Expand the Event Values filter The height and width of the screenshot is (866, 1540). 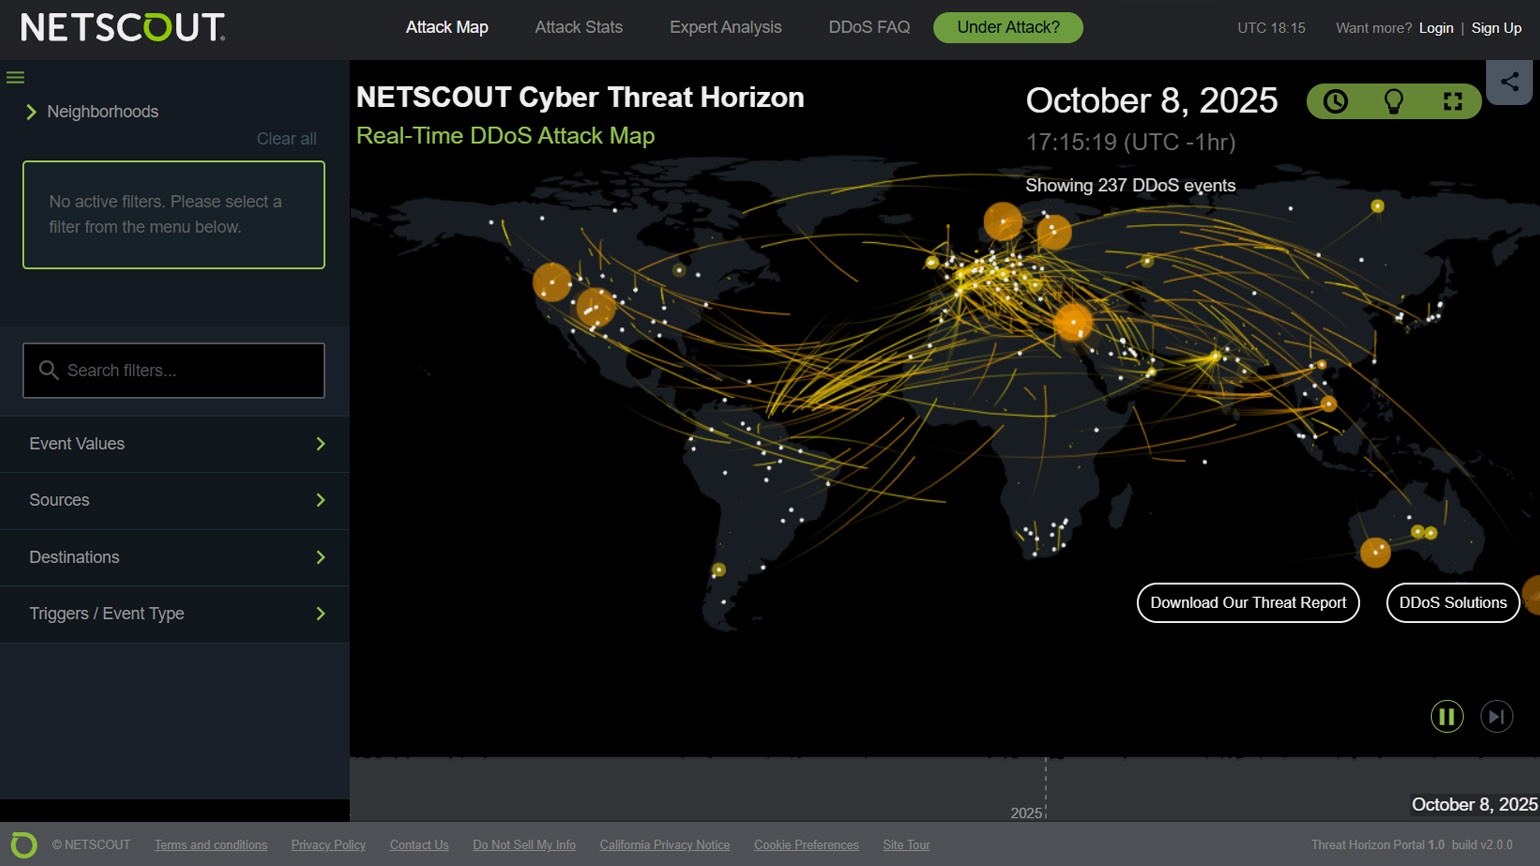(174, 444)
